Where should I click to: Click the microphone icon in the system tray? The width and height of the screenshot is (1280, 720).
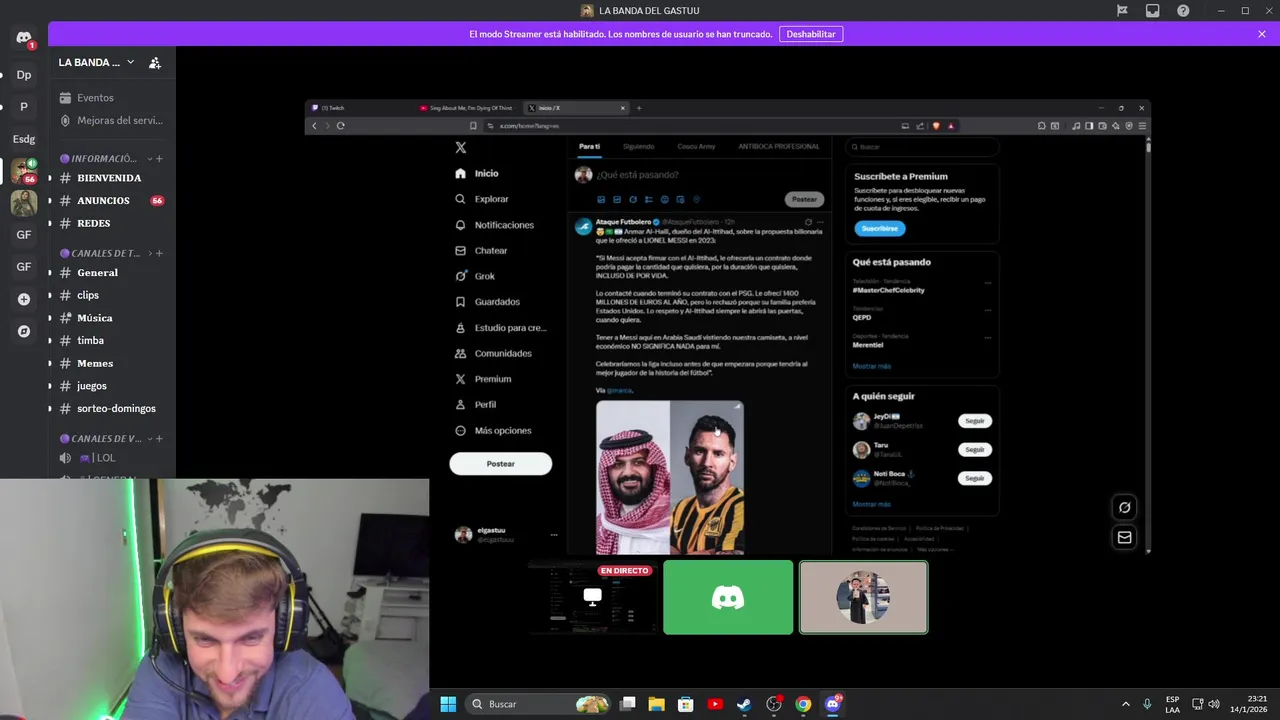pos(1147,704)
